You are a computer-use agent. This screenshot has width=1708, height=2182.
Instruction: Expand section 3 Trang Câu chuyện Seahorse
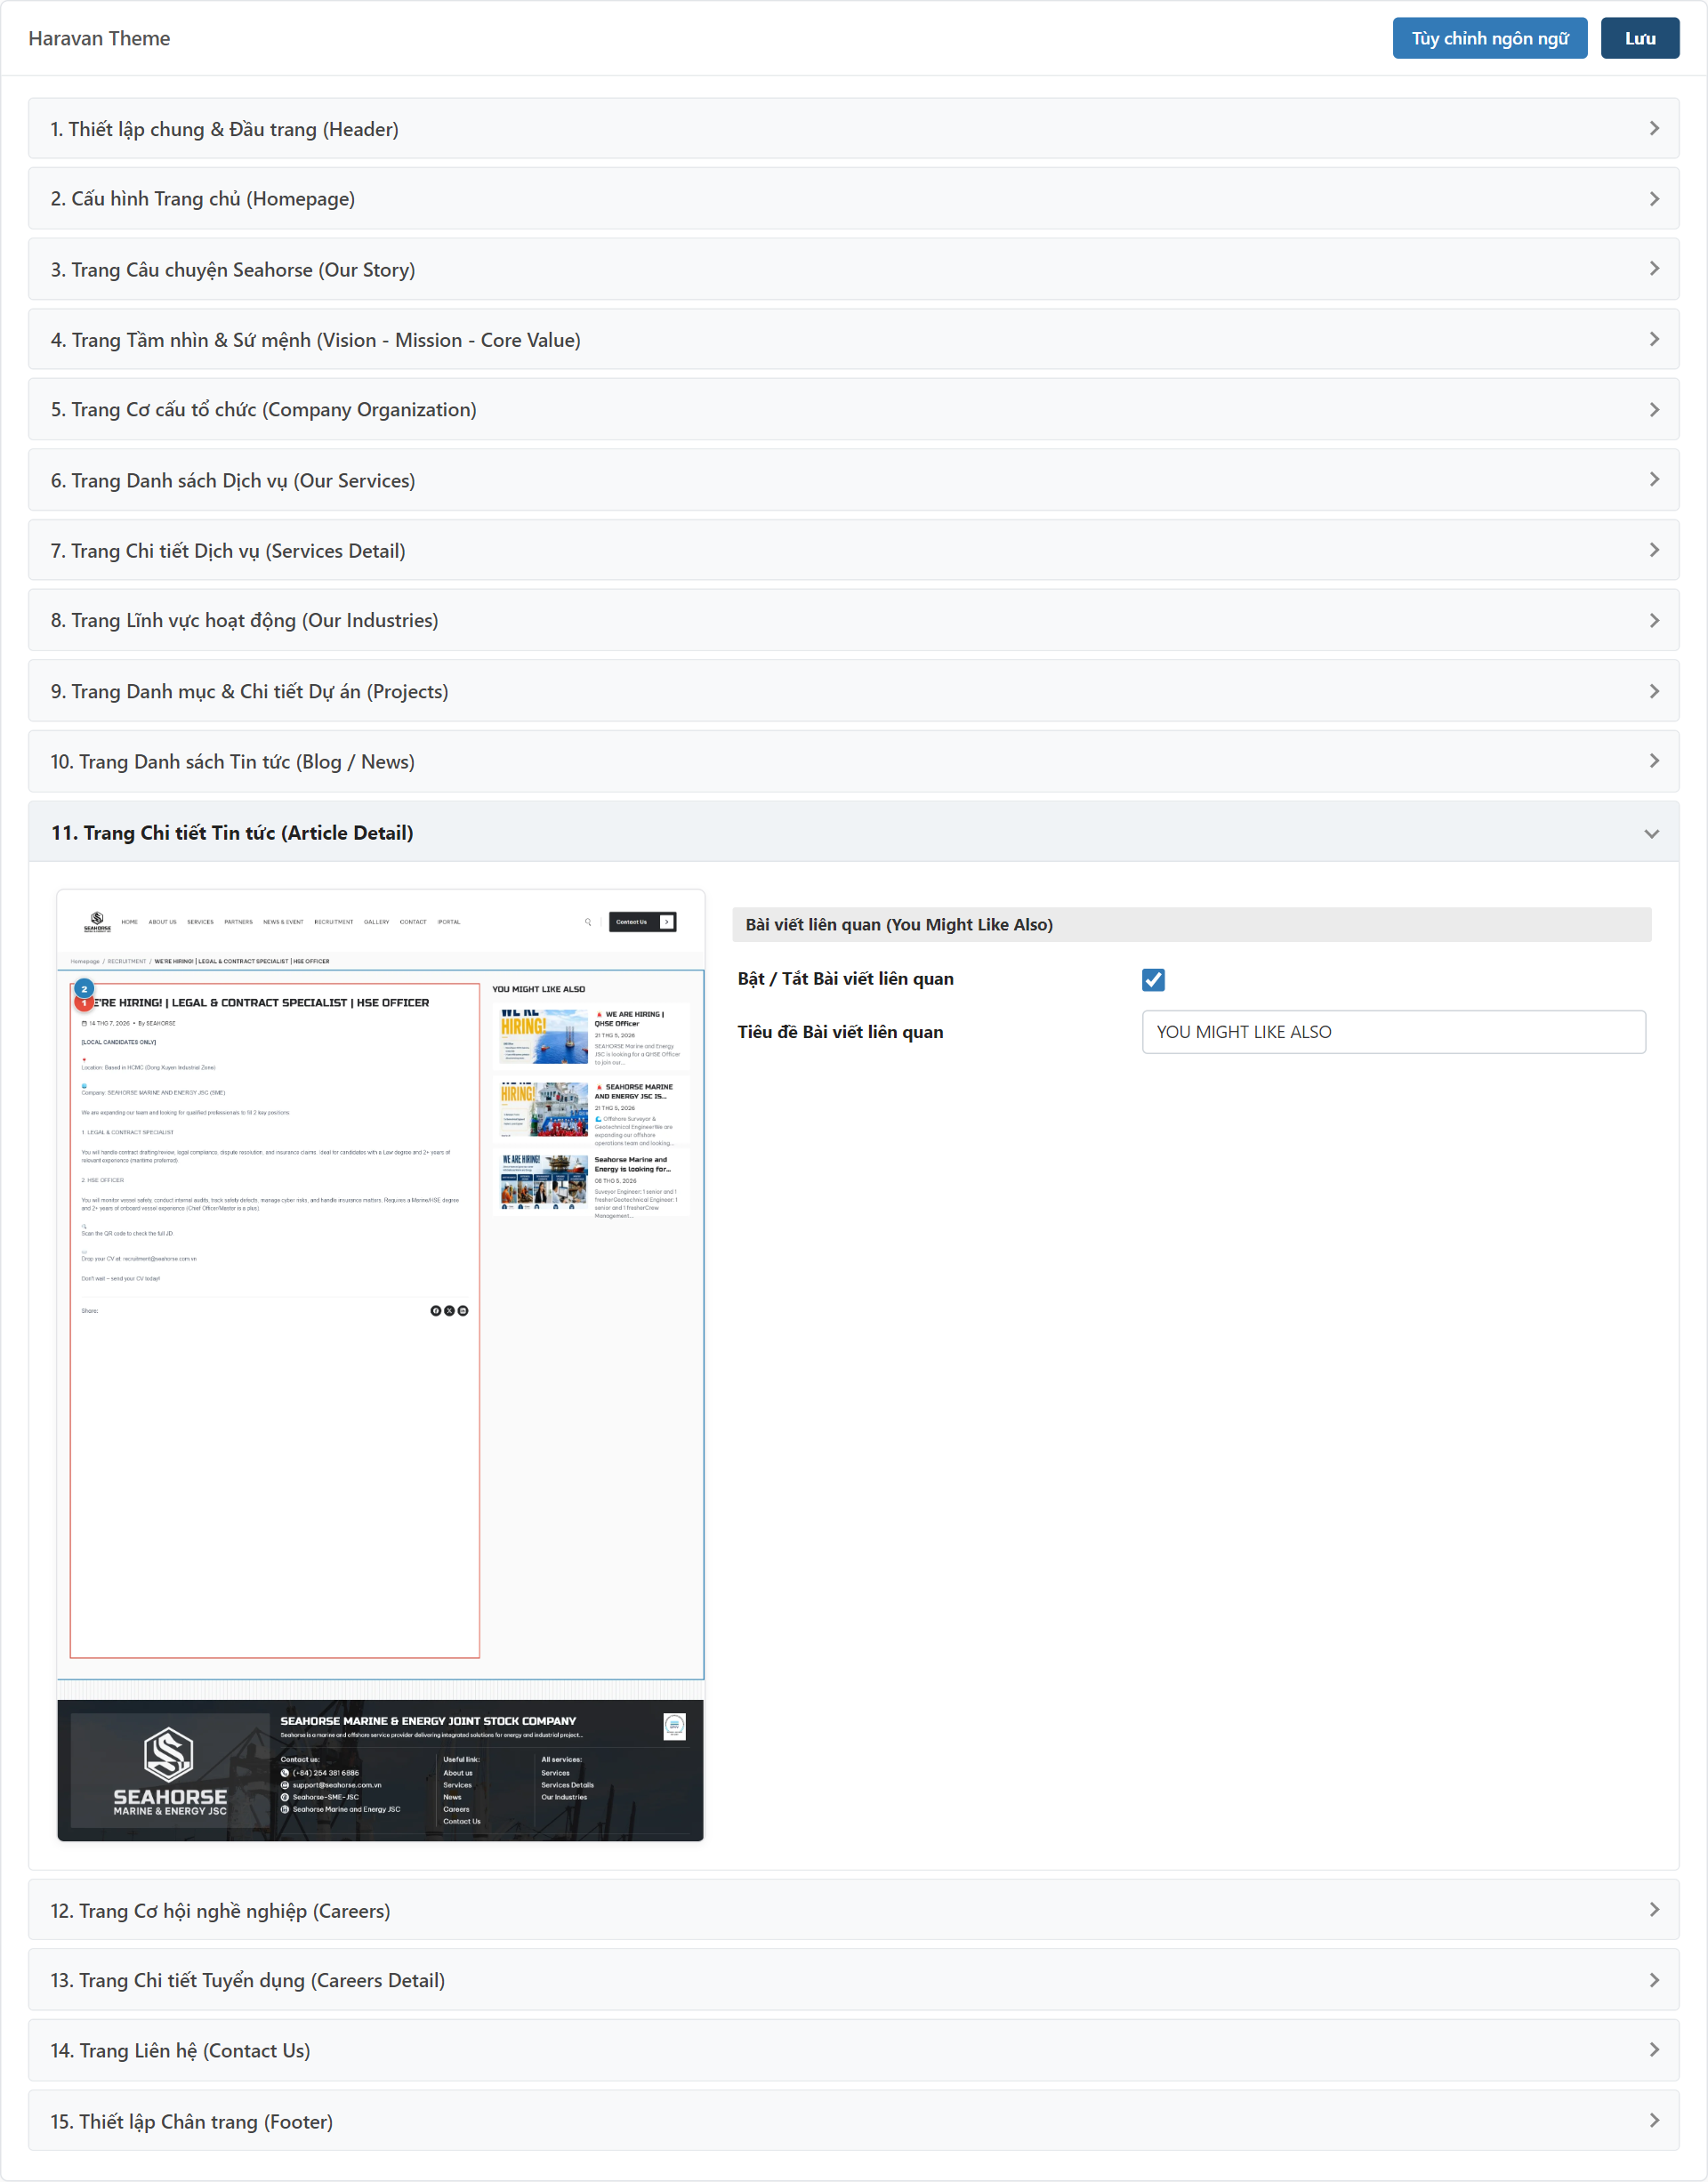pyautogui.click(x=853, y=269)
